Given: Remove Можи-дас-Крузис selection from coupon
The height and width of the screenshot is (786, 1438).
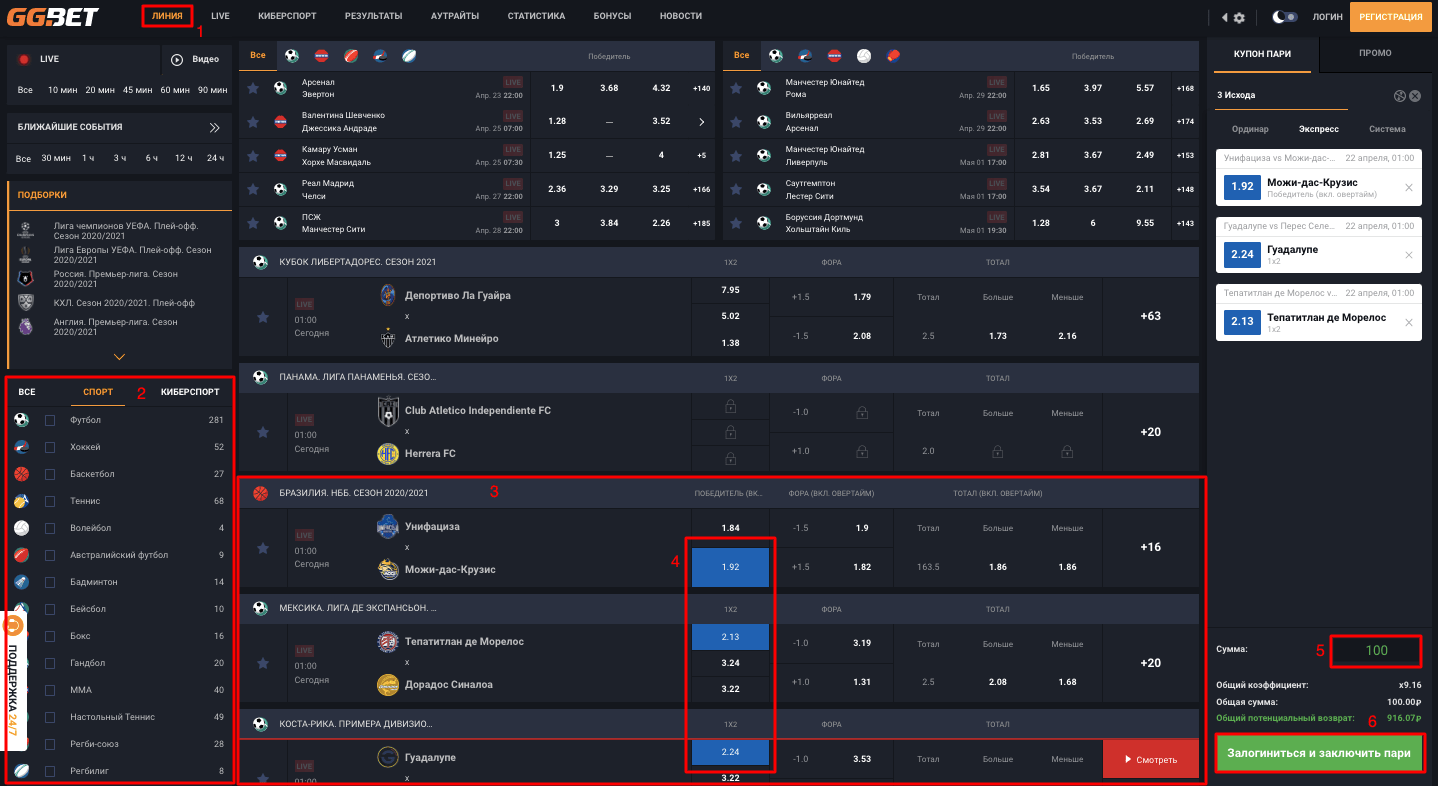Looking at the screenshot, I should click(x=1409, y=187).
